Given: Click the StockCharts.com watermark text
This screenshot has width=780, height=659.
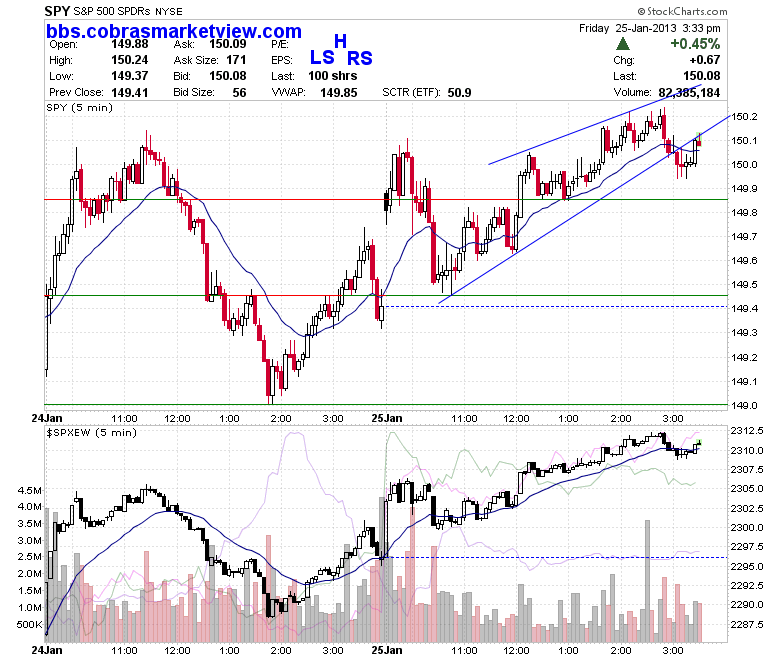Looking at the screenshot, I should pyautogui.click(x=682, y=11).
